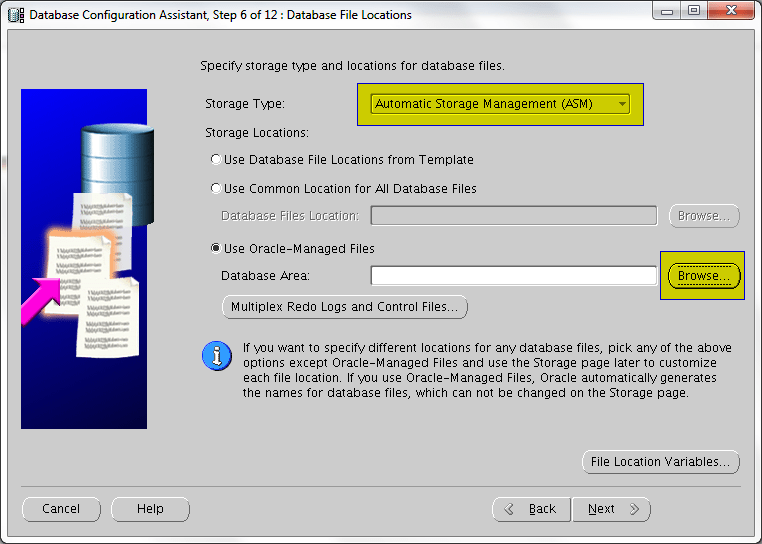The width and height of the screenshot is (762, 544).
Task: Click the Database Files Location field
Action: pos(513,216)
